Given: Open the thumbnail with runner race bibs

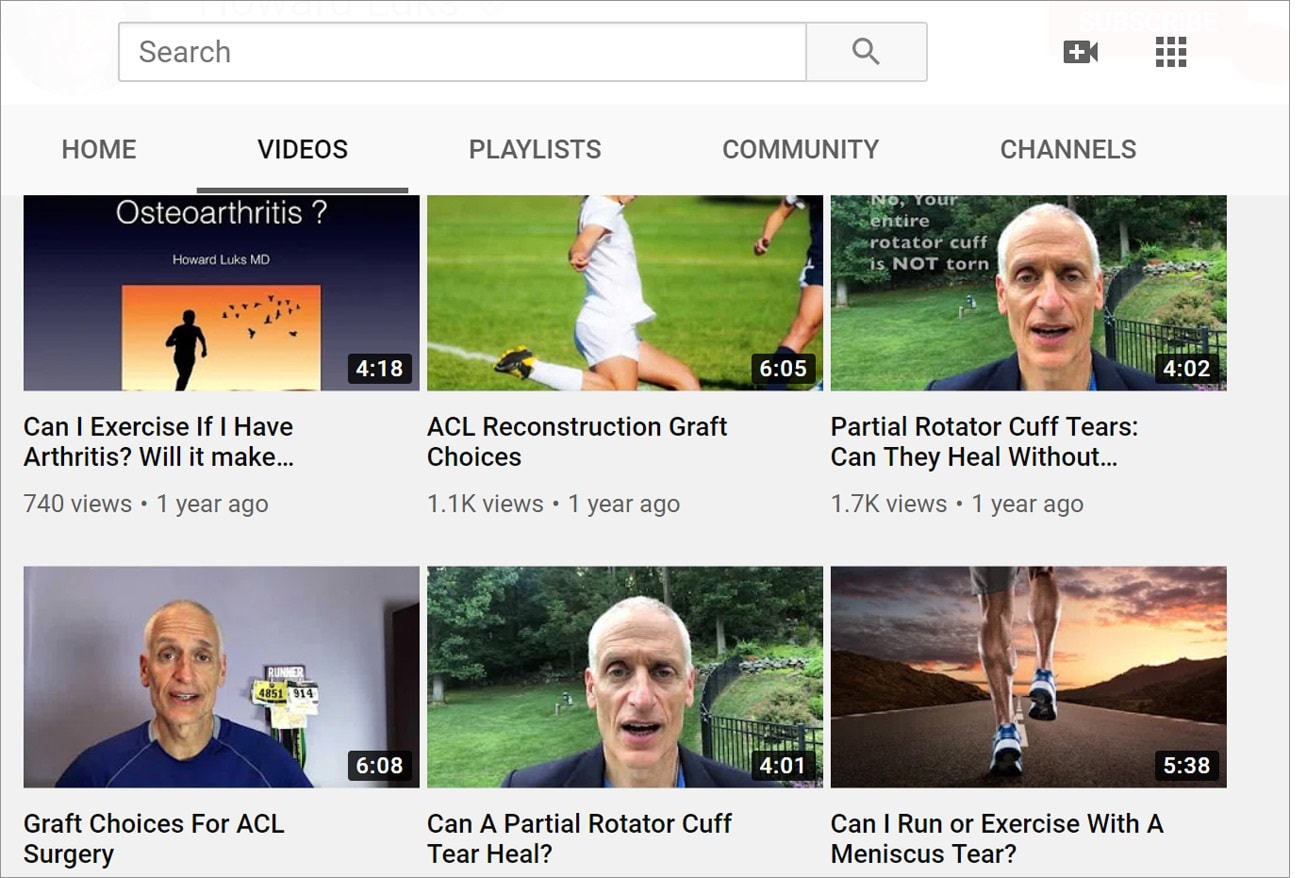Looking at the screenshot, I should (x=221, y=677).
